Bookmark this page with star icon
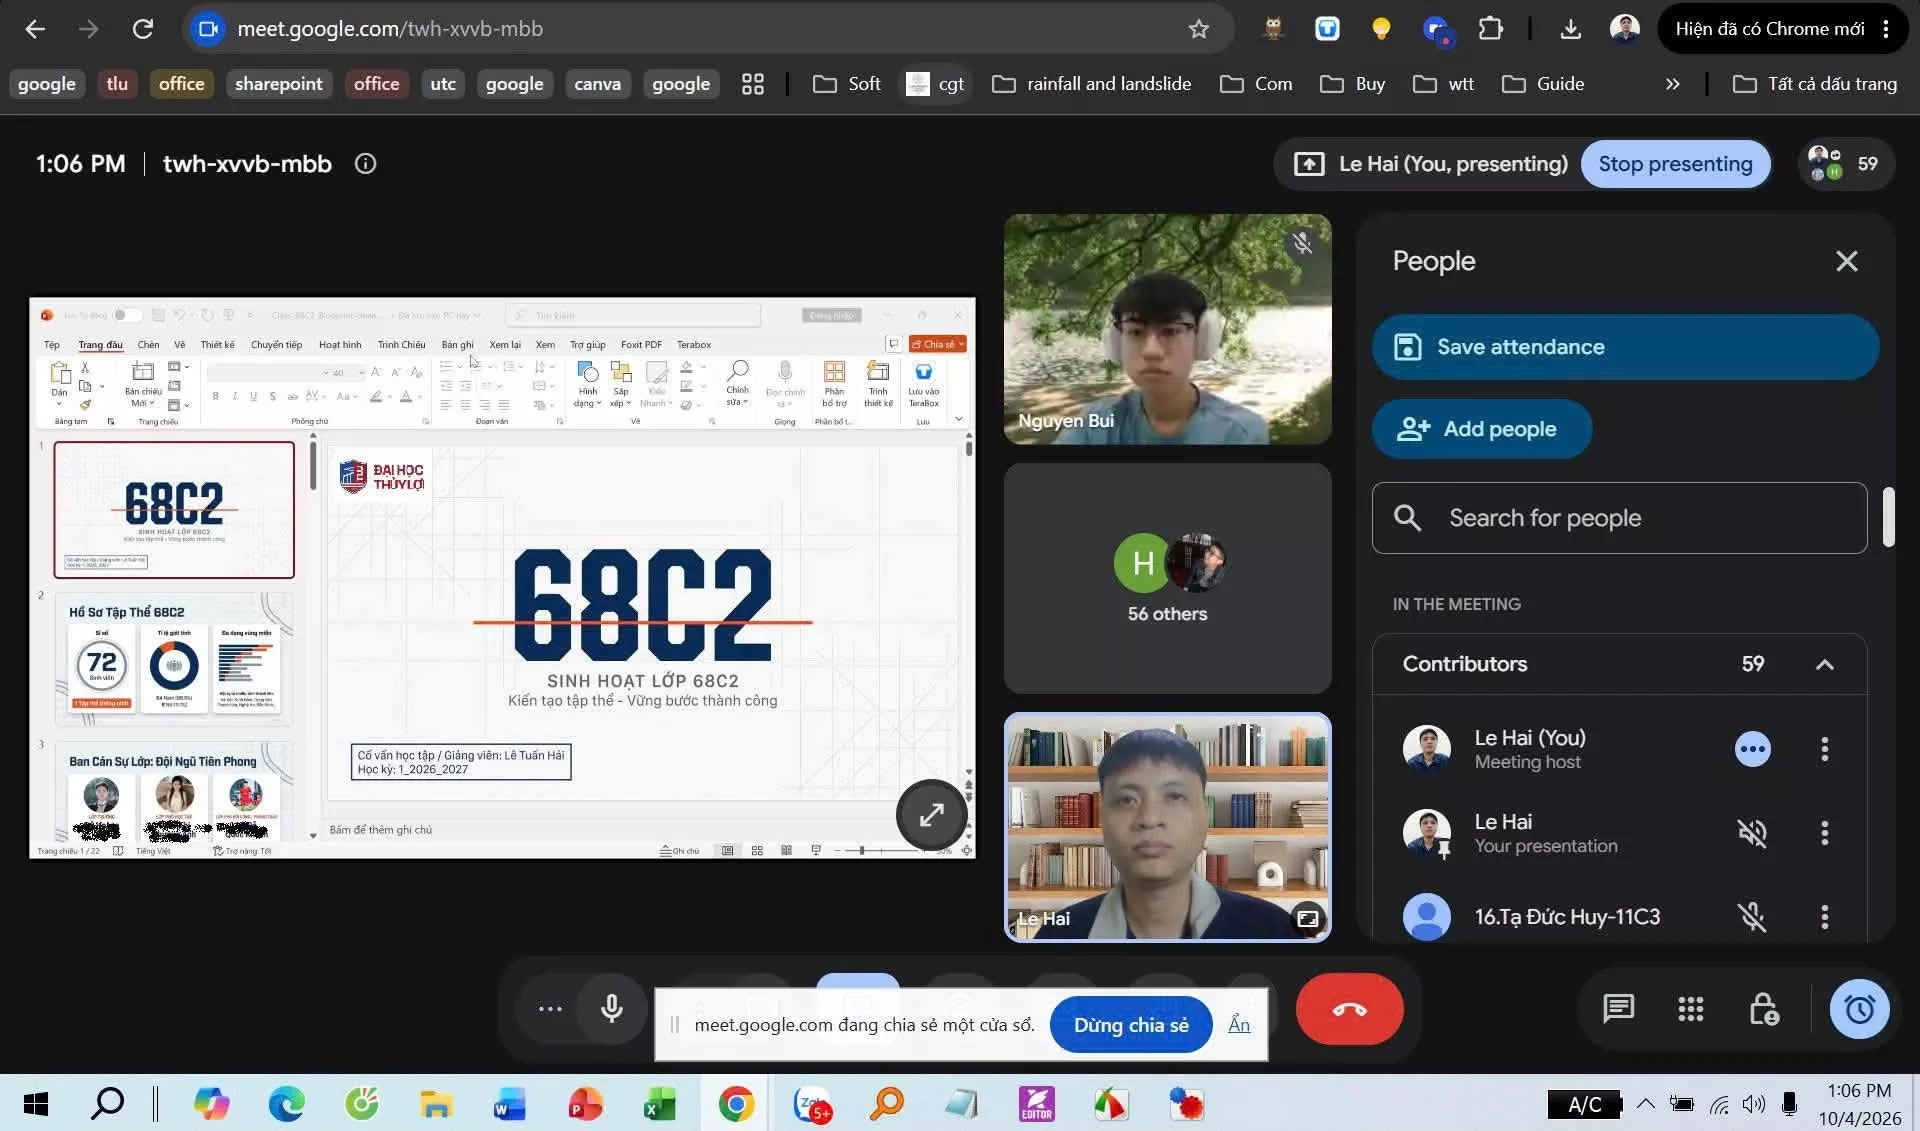Screen dimensions: 1920x1131 tap(1198, 29)
